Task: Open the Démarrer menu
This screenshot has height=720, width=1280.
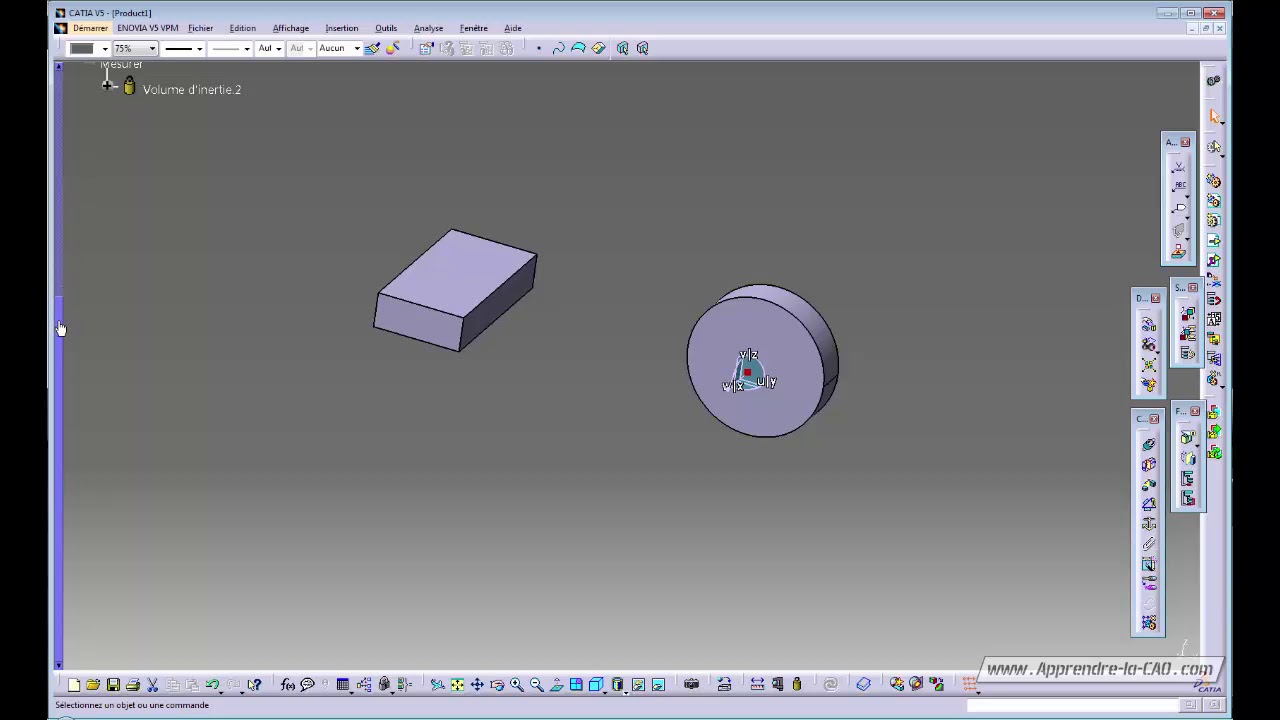Action: pos(90,28)
